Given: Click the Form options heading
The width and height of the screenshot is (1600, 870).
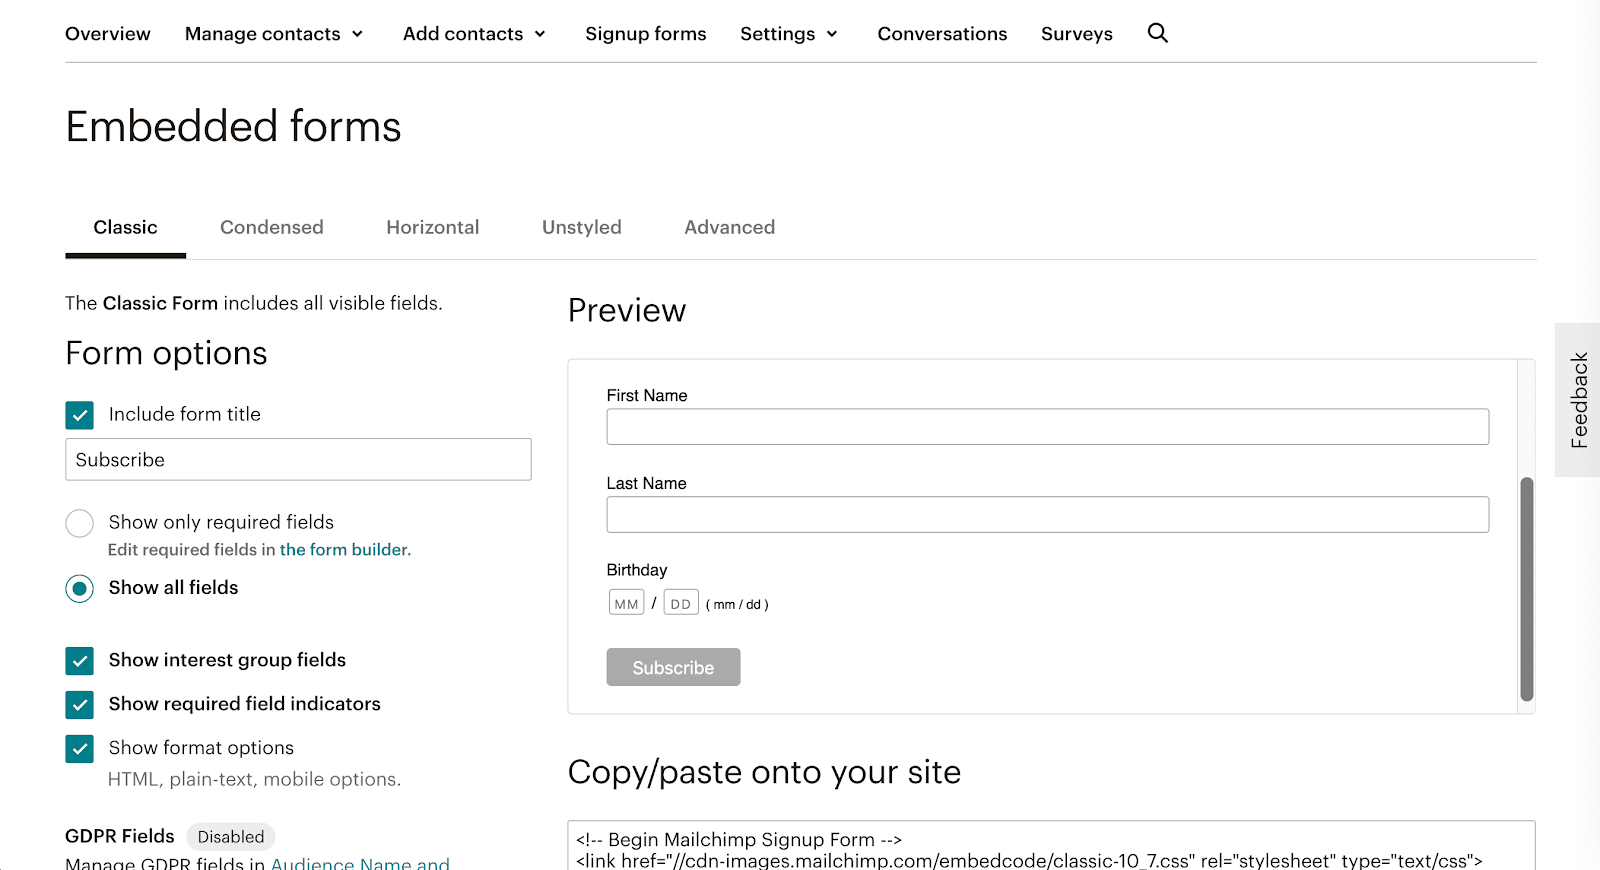Looking at the screenshot, I should click(166, 354).
